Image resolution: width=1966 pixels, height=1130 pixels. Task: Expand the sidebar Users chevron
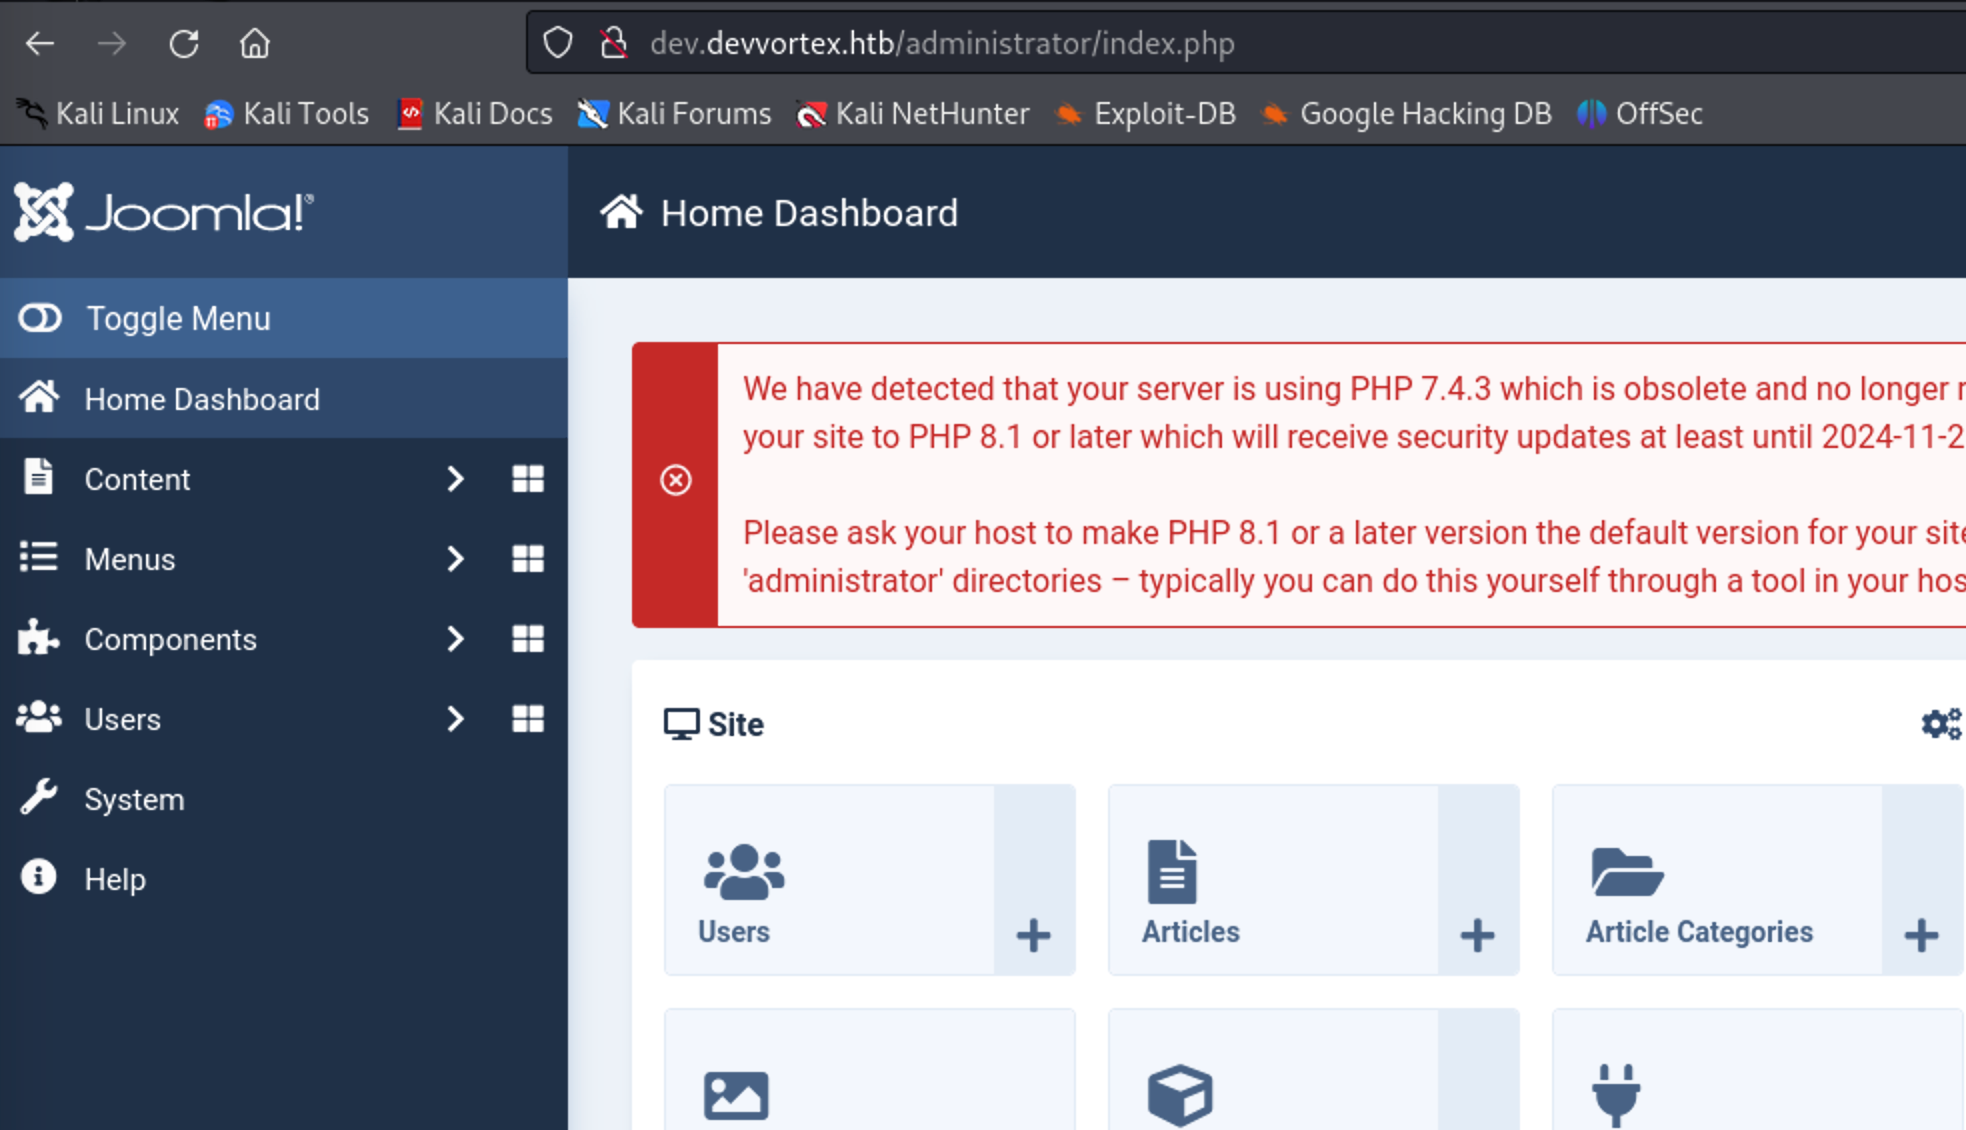[455, 719]
